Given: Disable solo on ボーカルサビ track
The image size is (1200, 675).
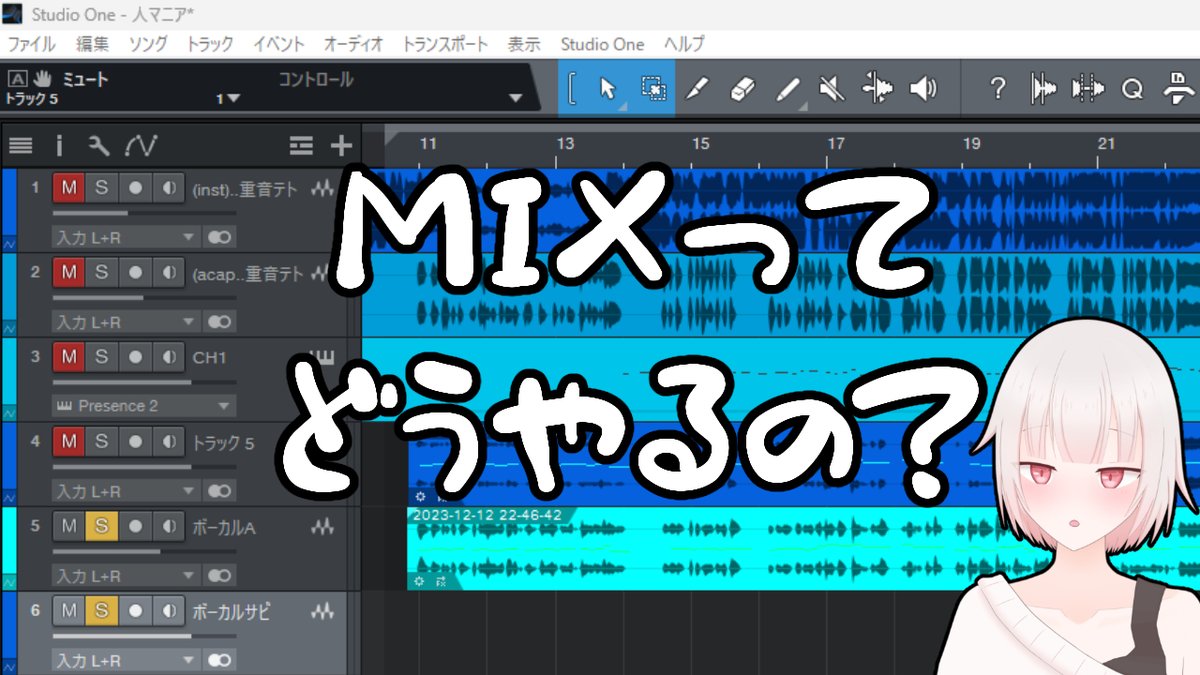Looking at the screenshot, I should (101, 610).
